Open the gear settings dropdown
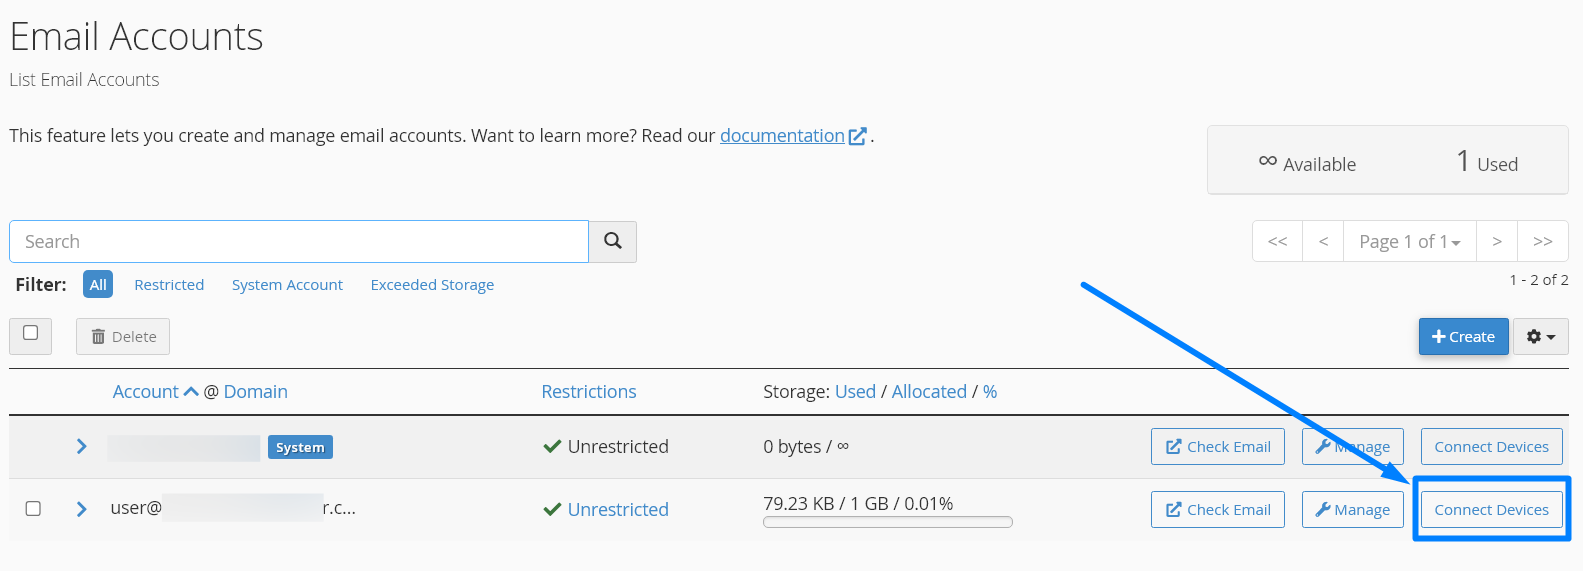1583x571 pixels. 1541,337
